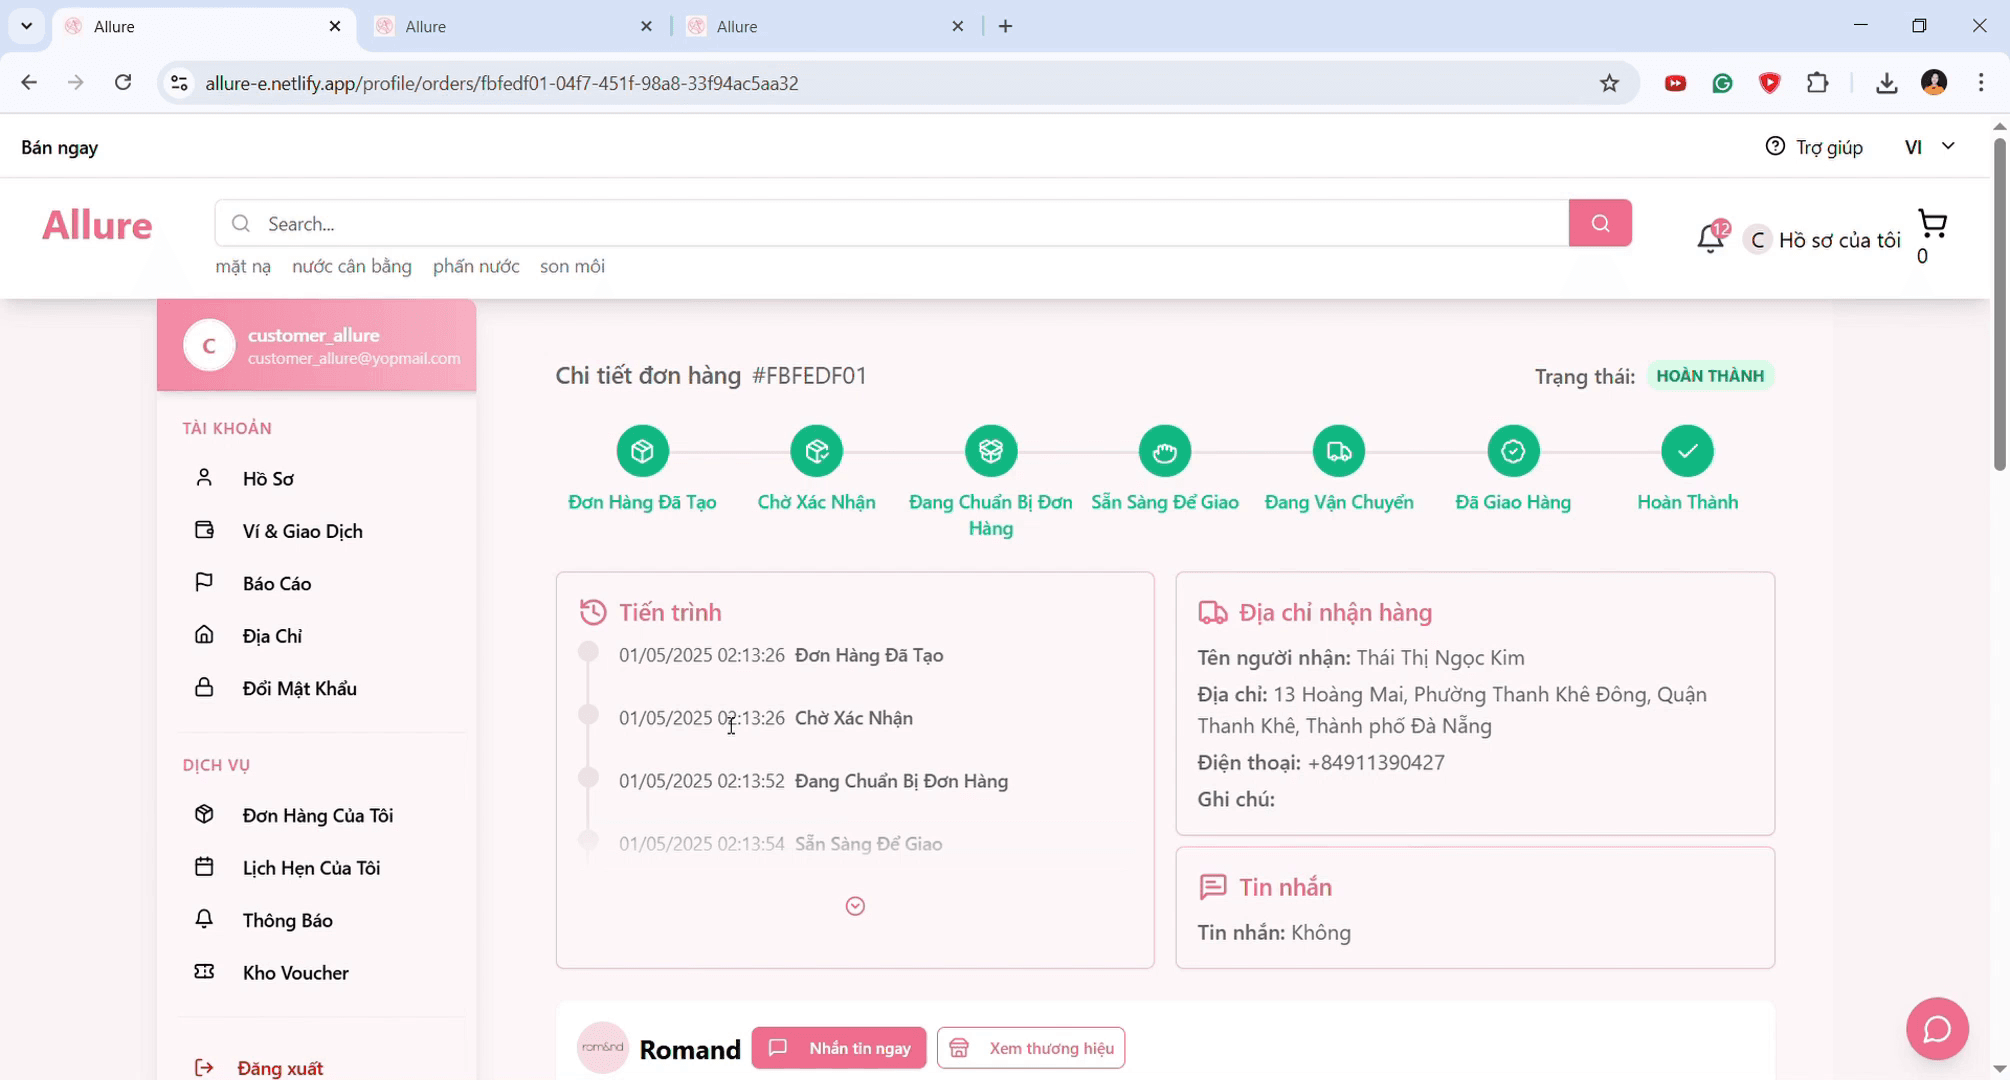Image resolution: width=2010 pixels, height=1080 pixels.
Task: Click the Đang Vận Chuyển truck step icon
Action: [x=1338, y=452]
